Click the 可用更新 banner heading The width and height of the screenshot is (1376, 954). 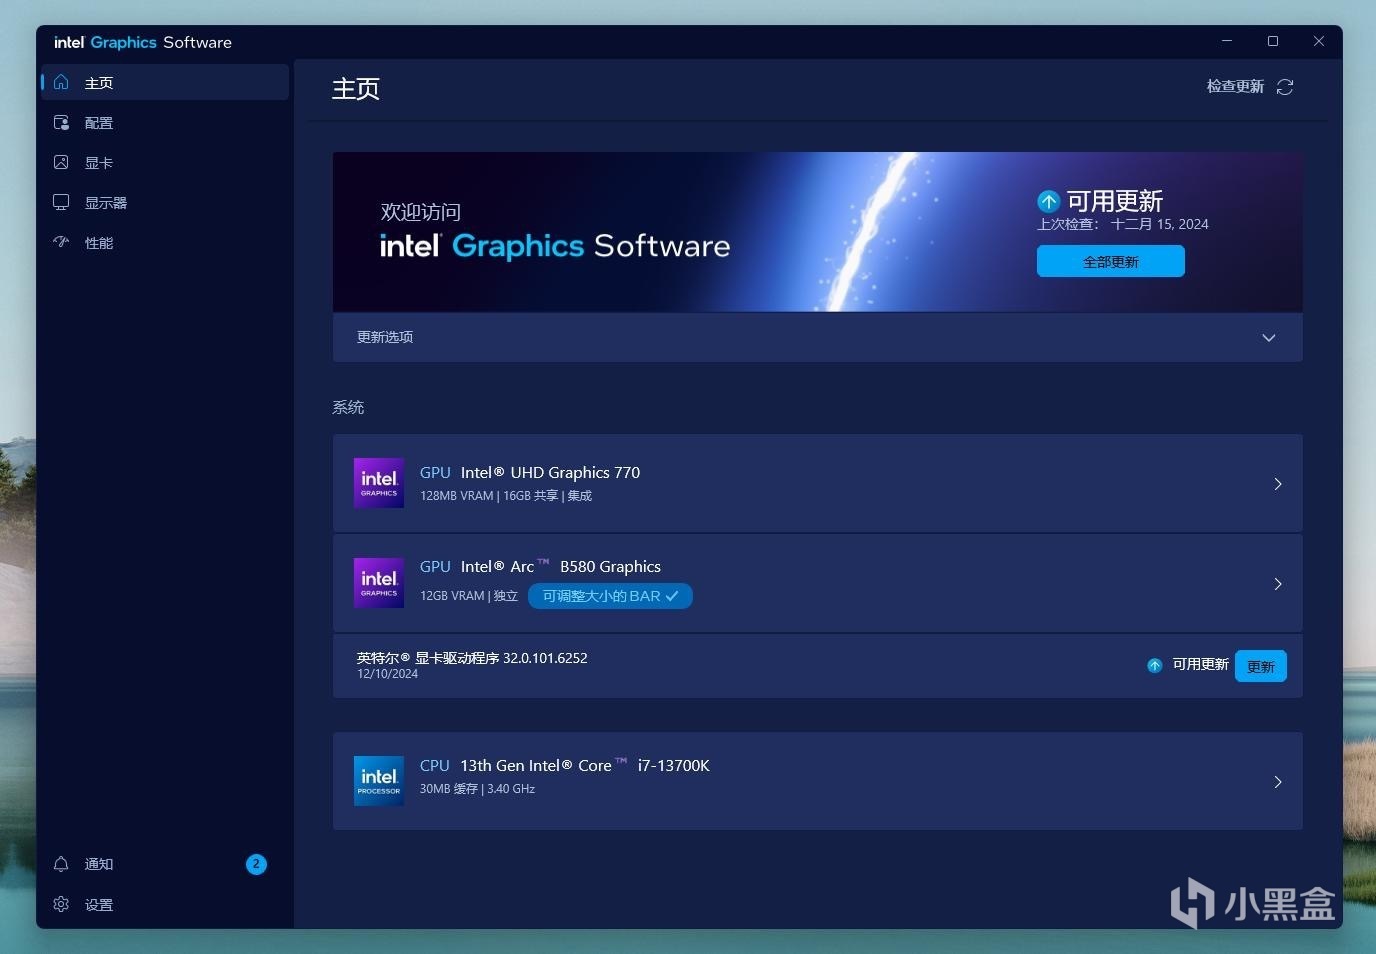[x=1115, y=201]
